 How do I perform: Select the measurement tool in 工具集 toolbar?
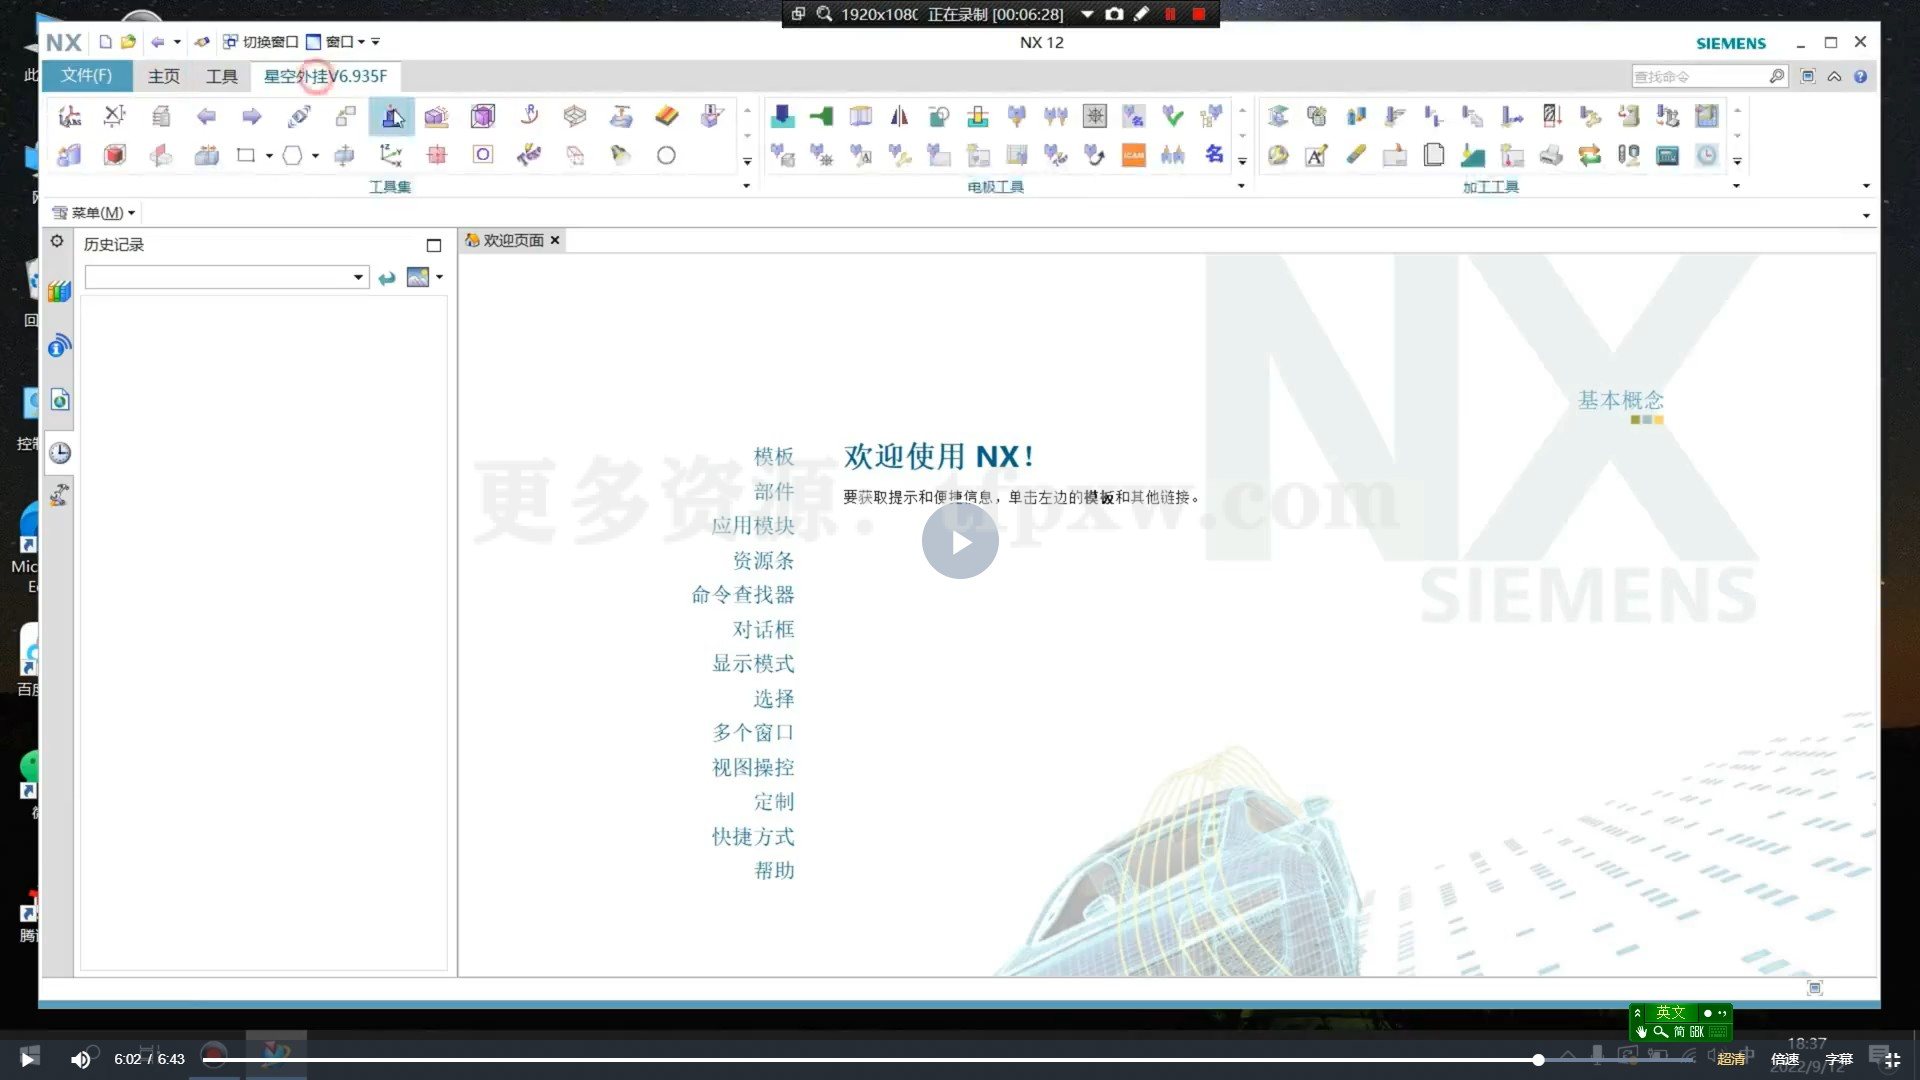(113, 117)
